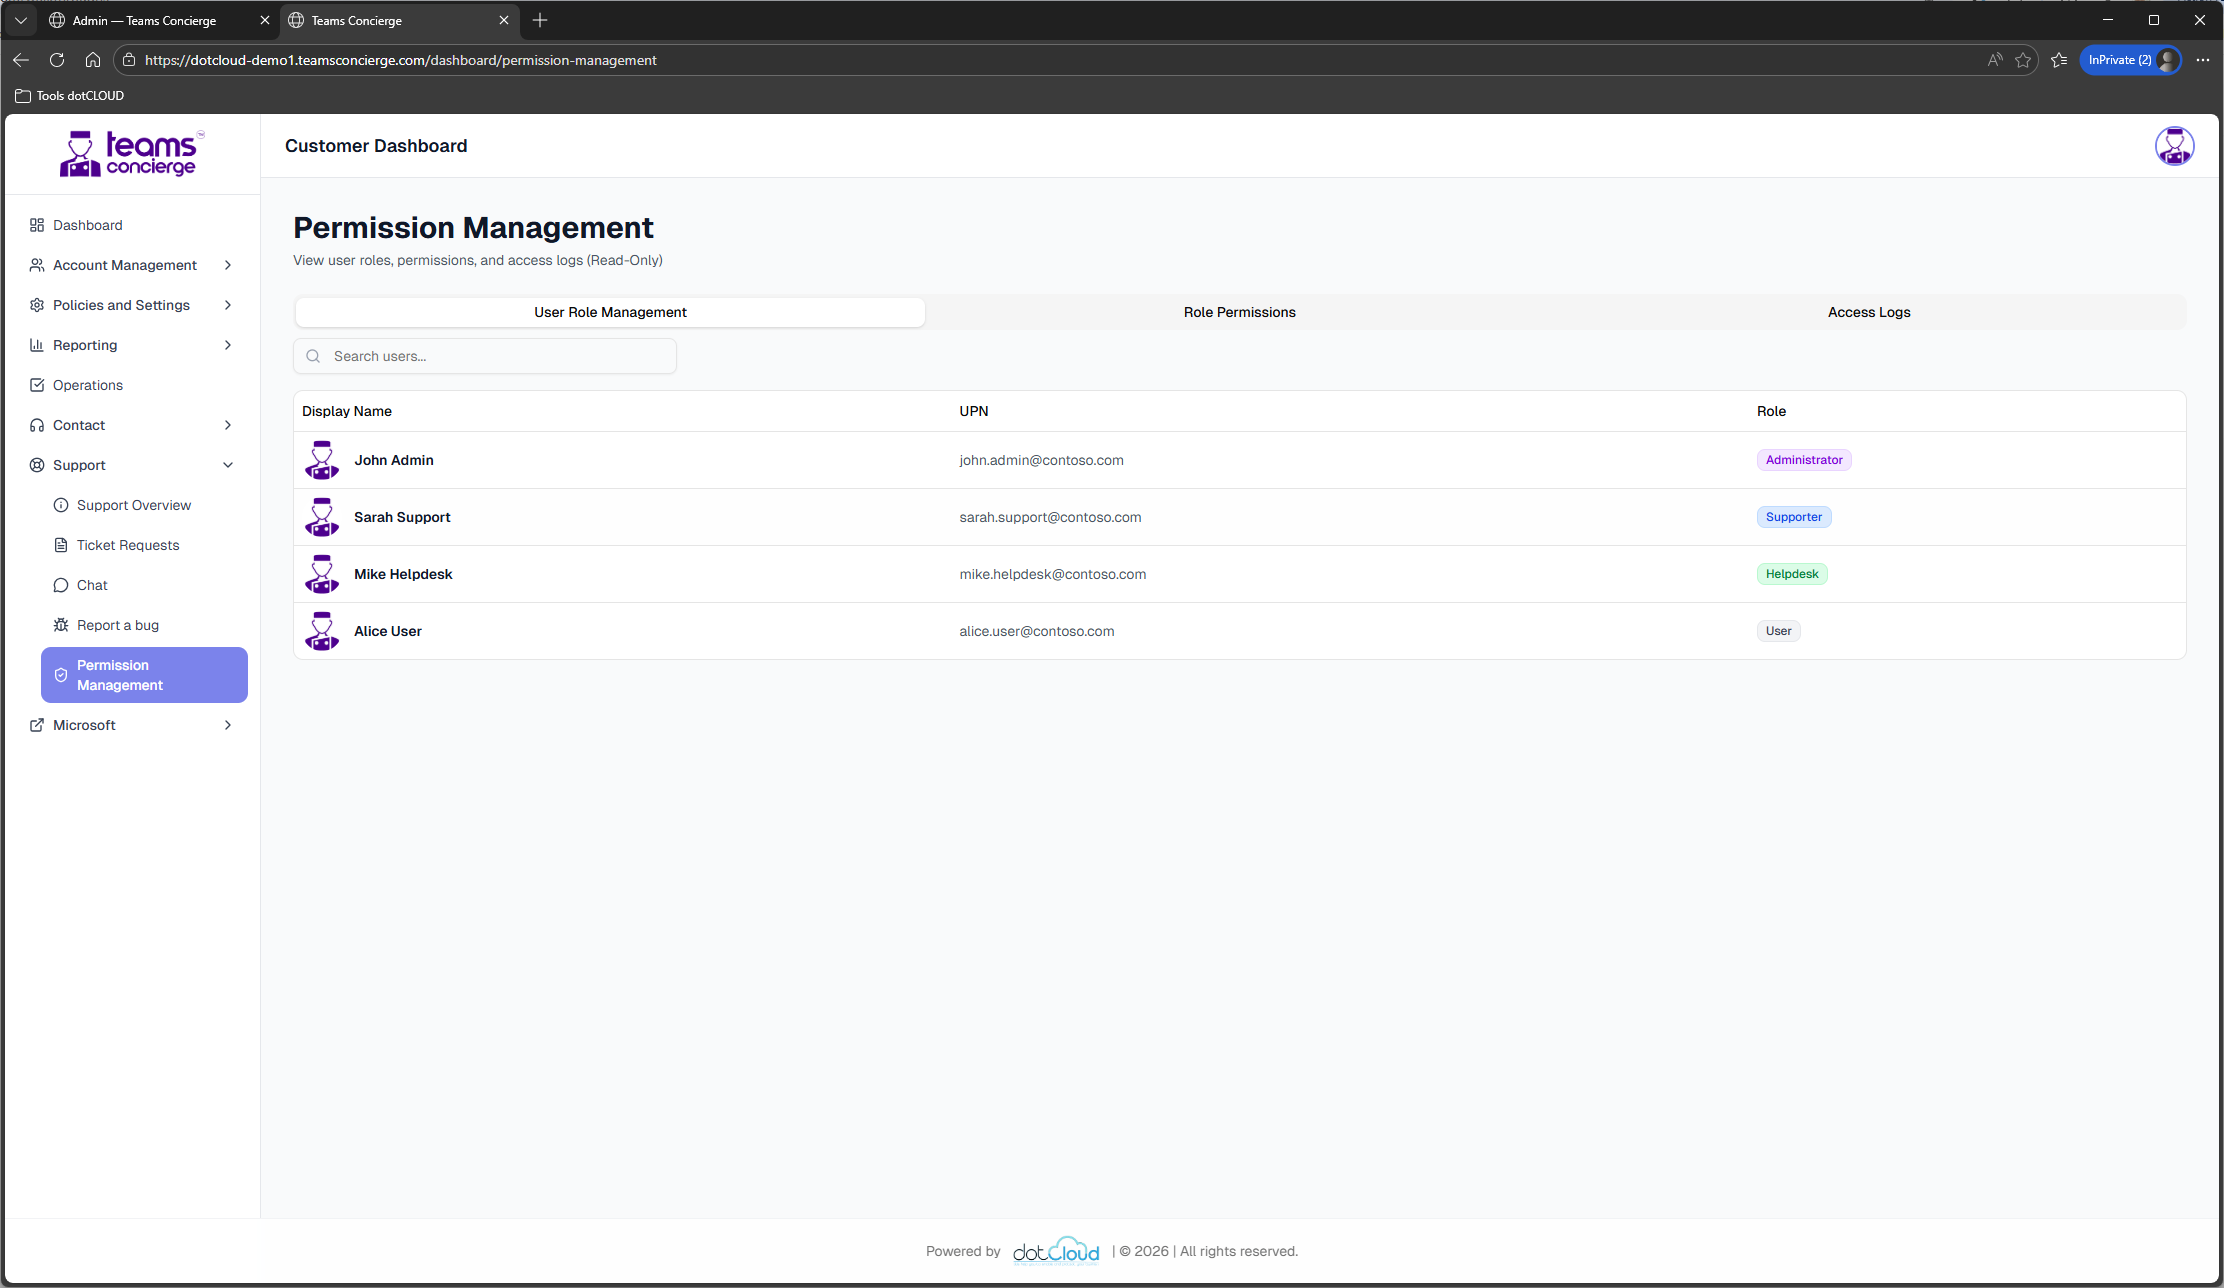Select the Account Management people icon
Screen dimensions: 2224x1288
pyautogui.click(x=36, y=265)
